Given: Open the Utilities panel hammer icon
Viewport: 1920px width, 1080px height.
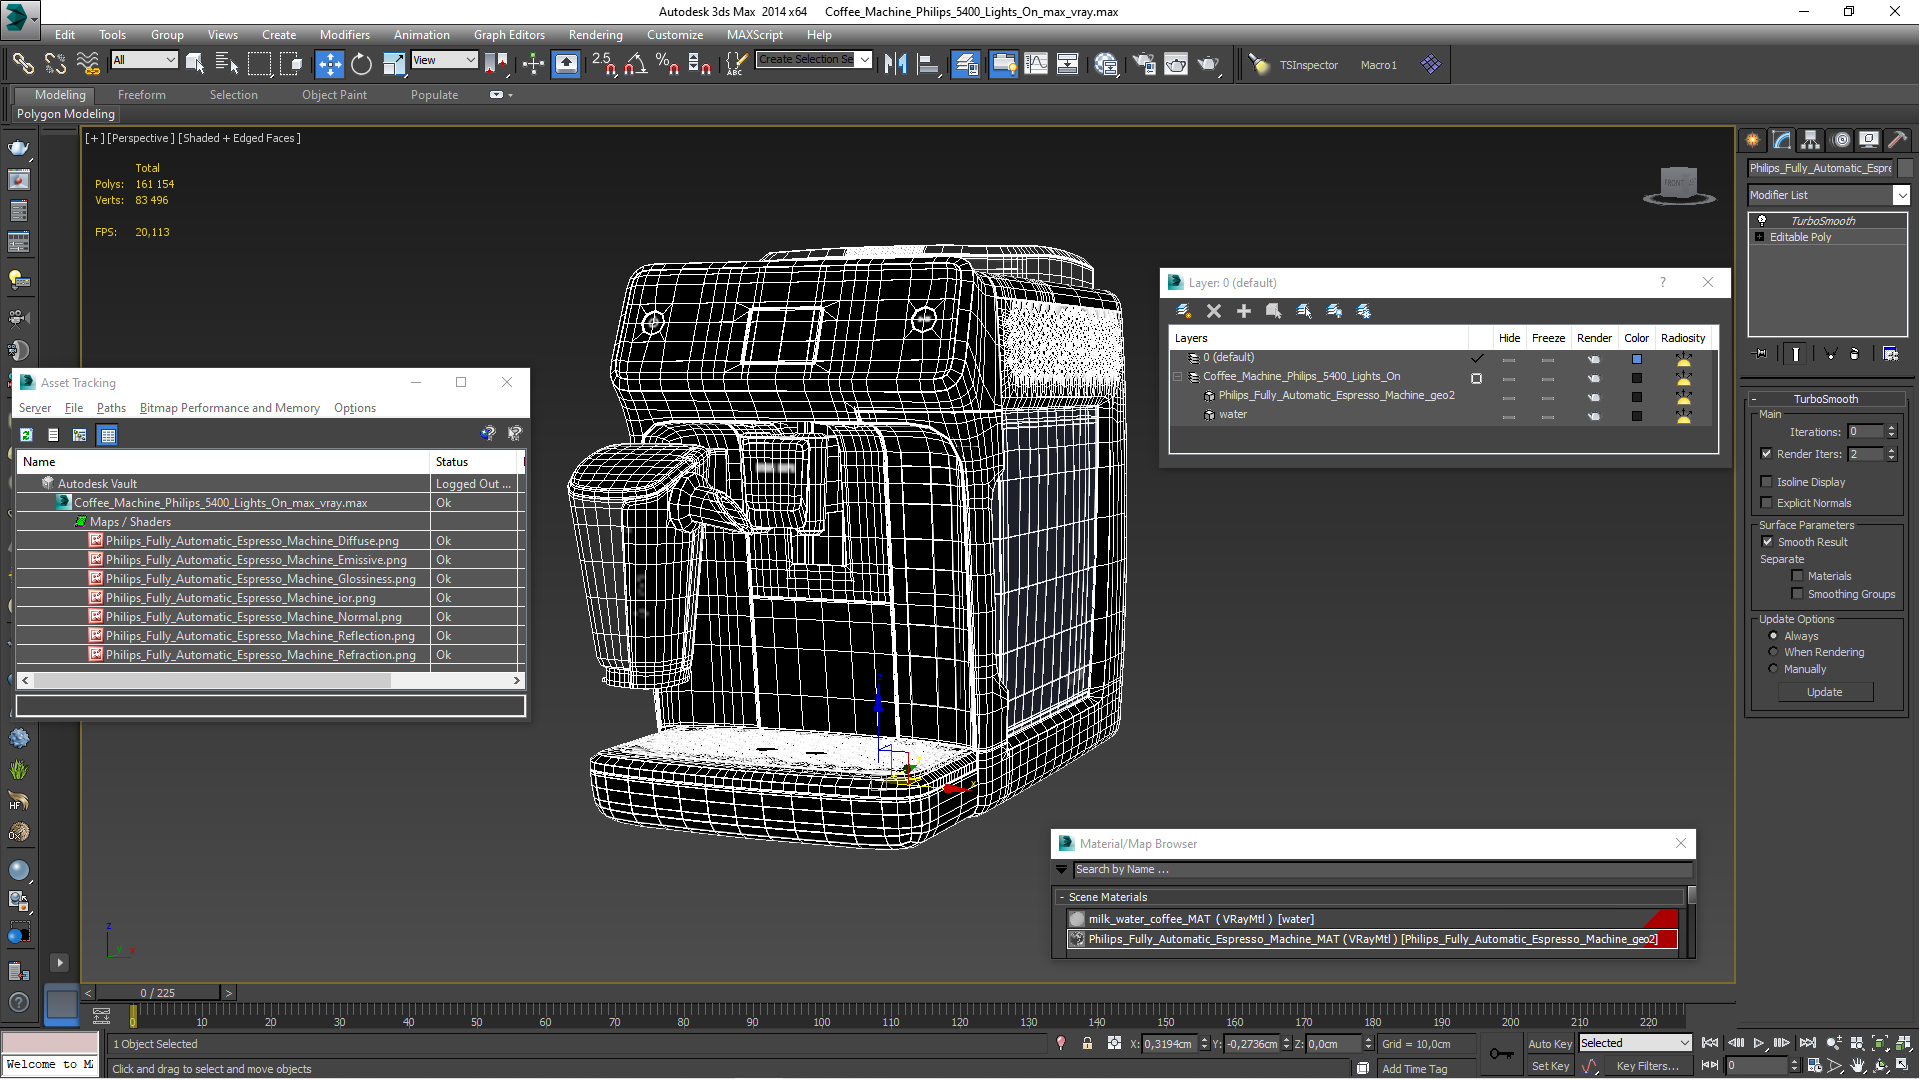Looking at the screenshot, I should point(1897,140).
